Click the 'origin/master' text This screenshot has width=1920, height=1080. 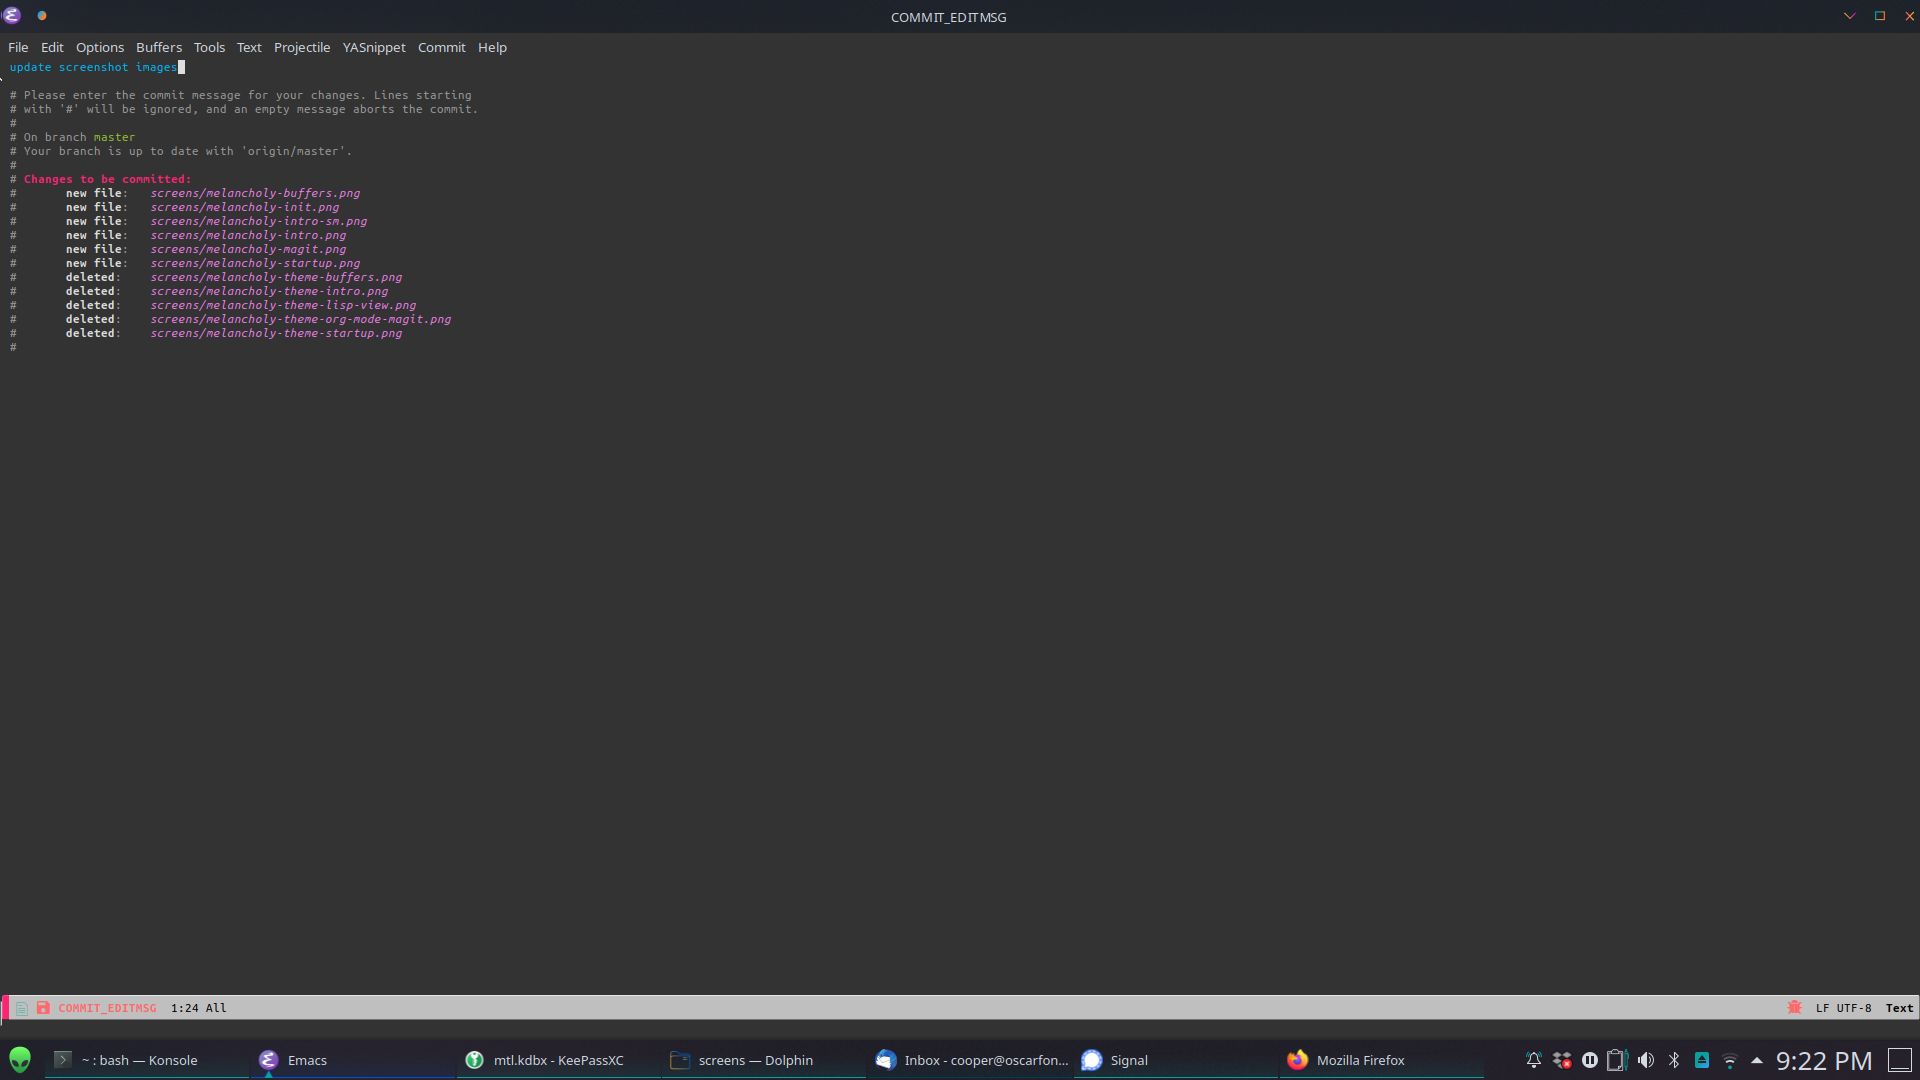click(x=294, y=151)
